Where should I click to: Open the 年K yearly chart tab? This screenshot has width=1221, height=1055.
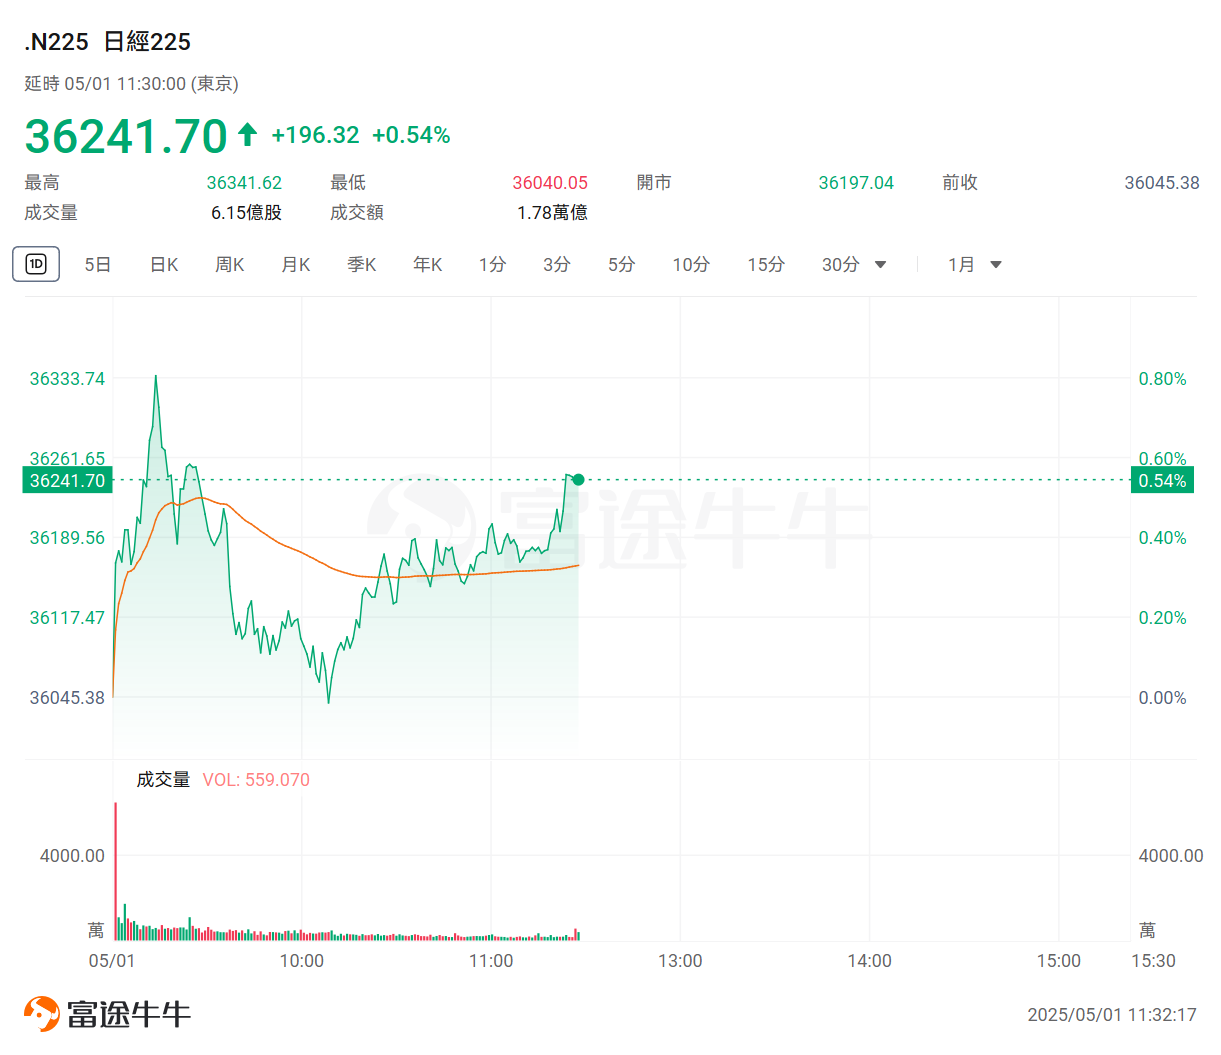[428, 265]
